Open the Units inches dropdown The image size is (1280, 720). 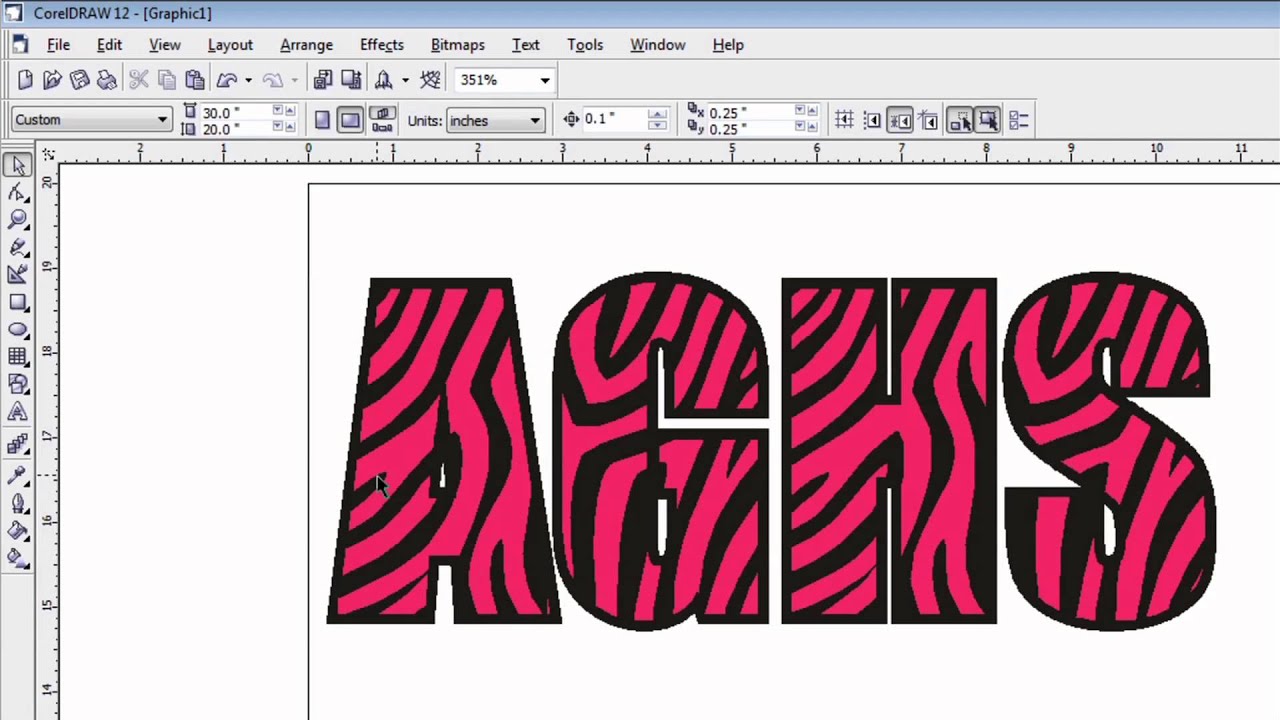[535, 121]
